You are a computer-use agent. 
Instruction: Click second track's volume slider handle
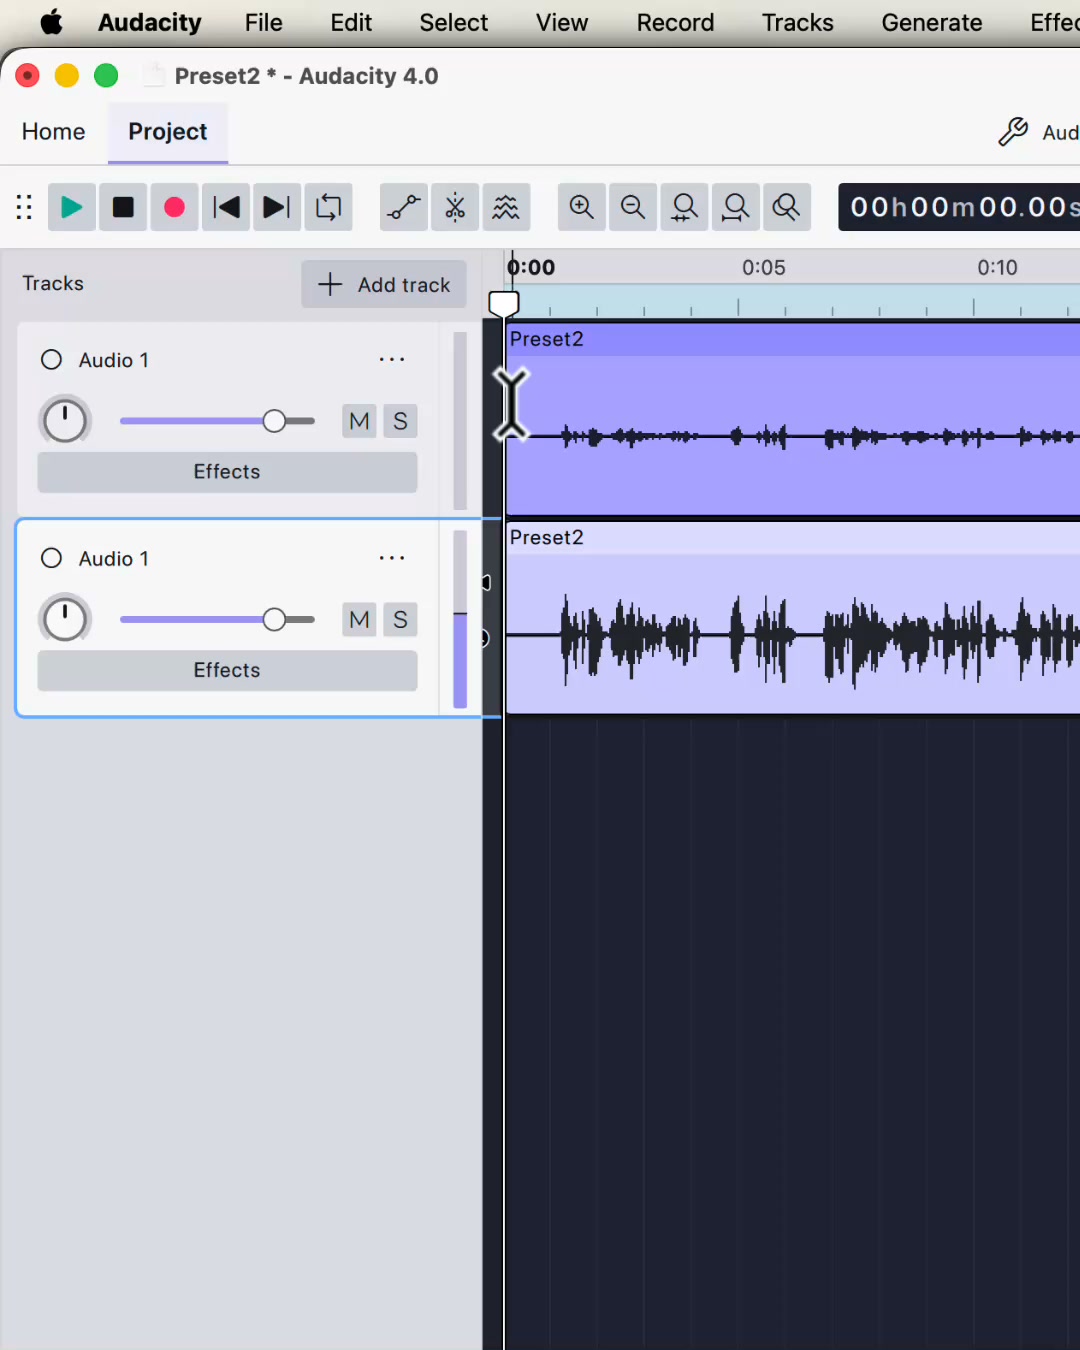click(x=274, y=620)
